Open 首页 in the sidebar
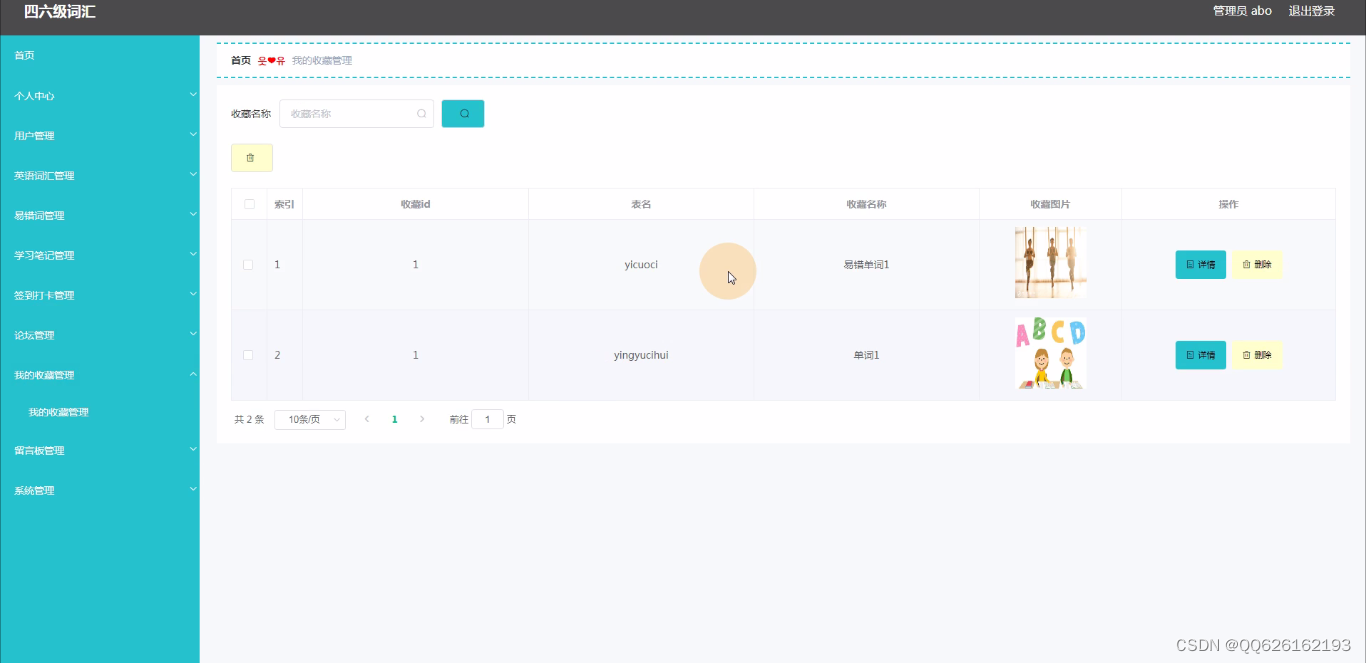Image resolution: width=1366 pixels, height=663 pixels. point(100,56)
